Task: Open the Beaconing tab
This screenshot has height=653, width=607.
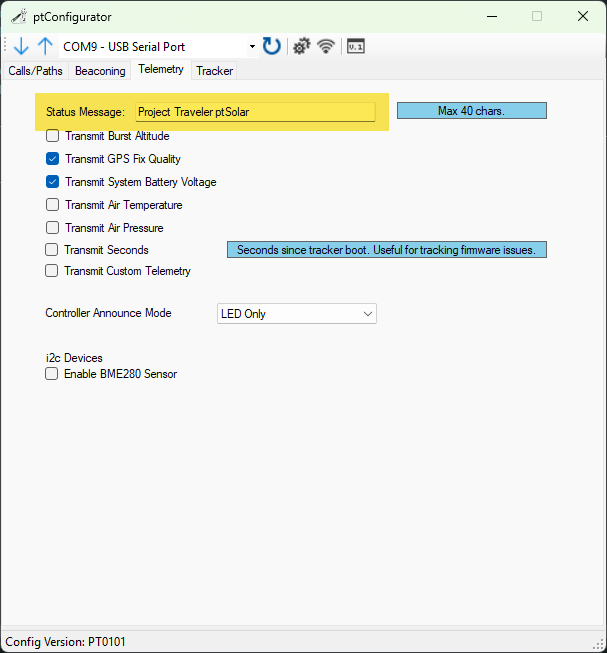Action: tap(100, 71)
